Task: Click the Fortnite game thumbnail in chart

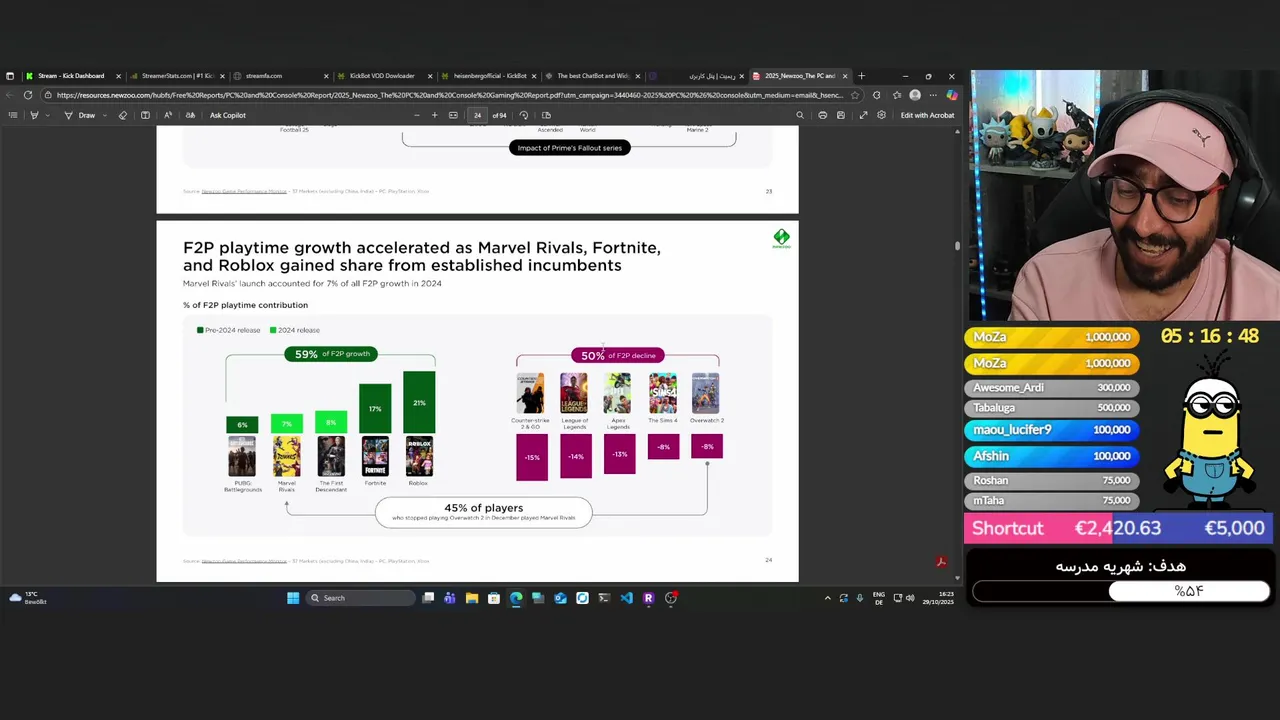Action: point(375,457)
